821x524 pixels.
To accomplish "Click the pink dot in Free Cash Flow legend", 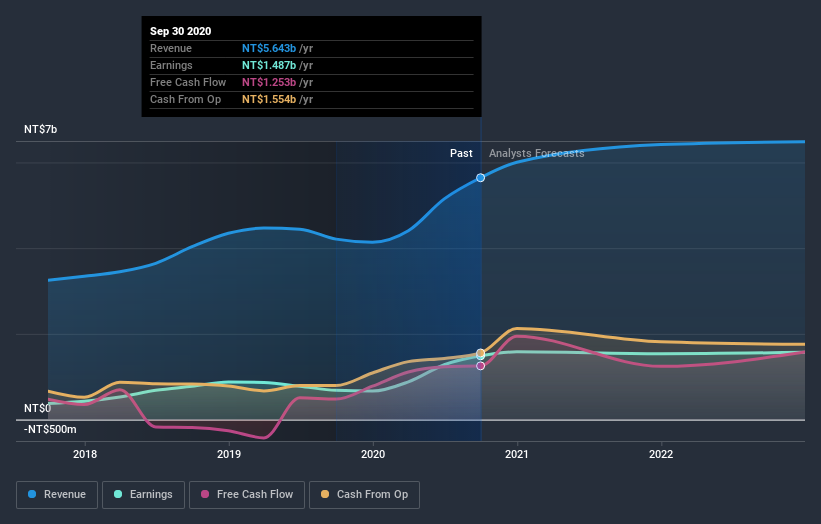I will point(205,494).
